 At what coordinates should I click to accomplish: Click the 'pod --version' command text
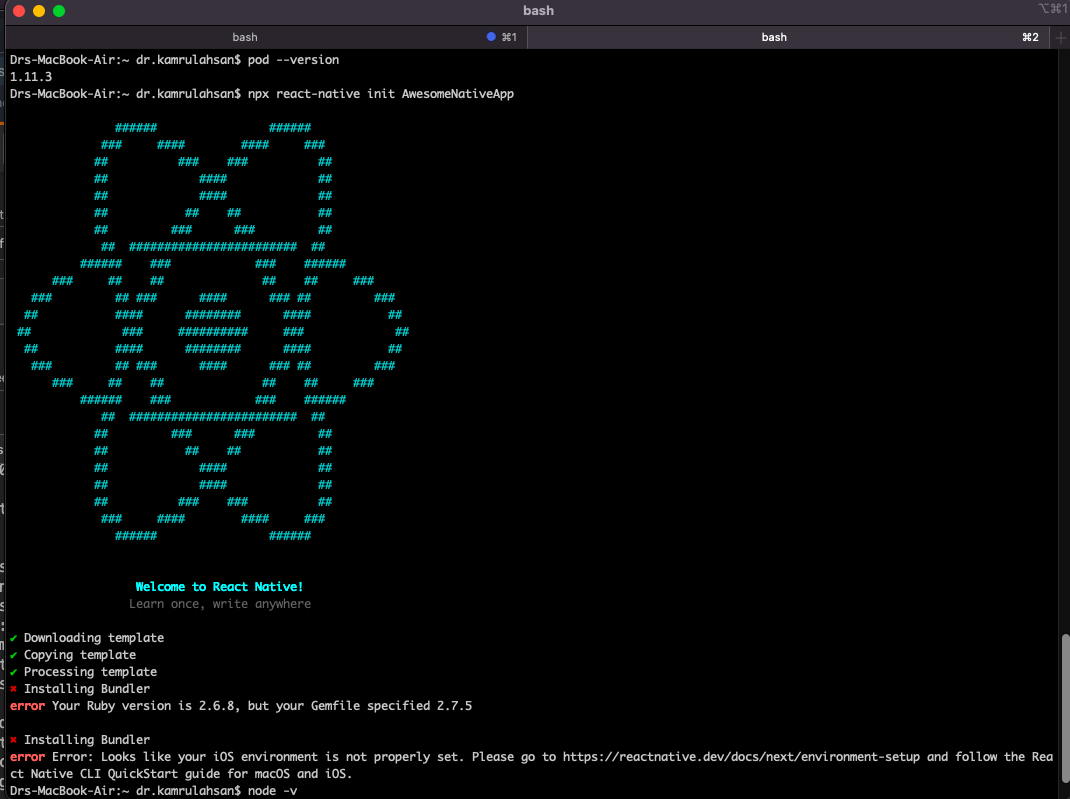point(293,59)
